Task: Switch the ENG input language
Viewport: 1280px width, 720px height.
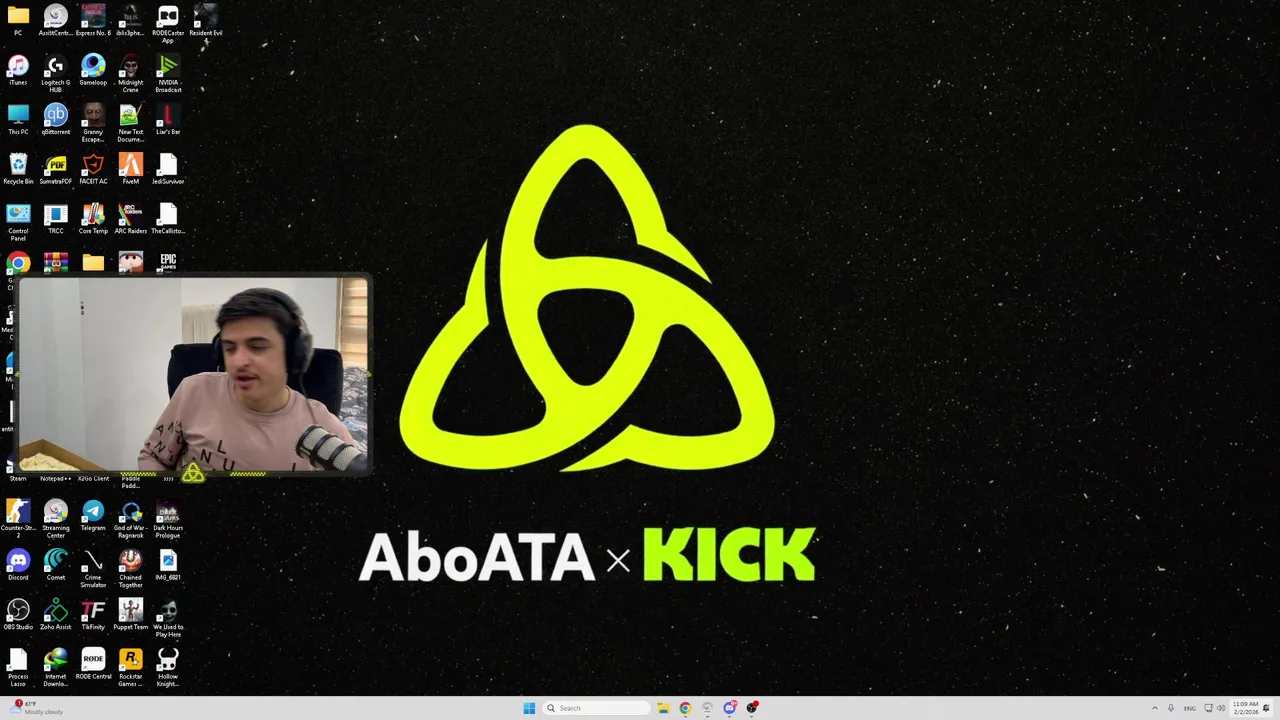Action: [x=1190, y=708]
